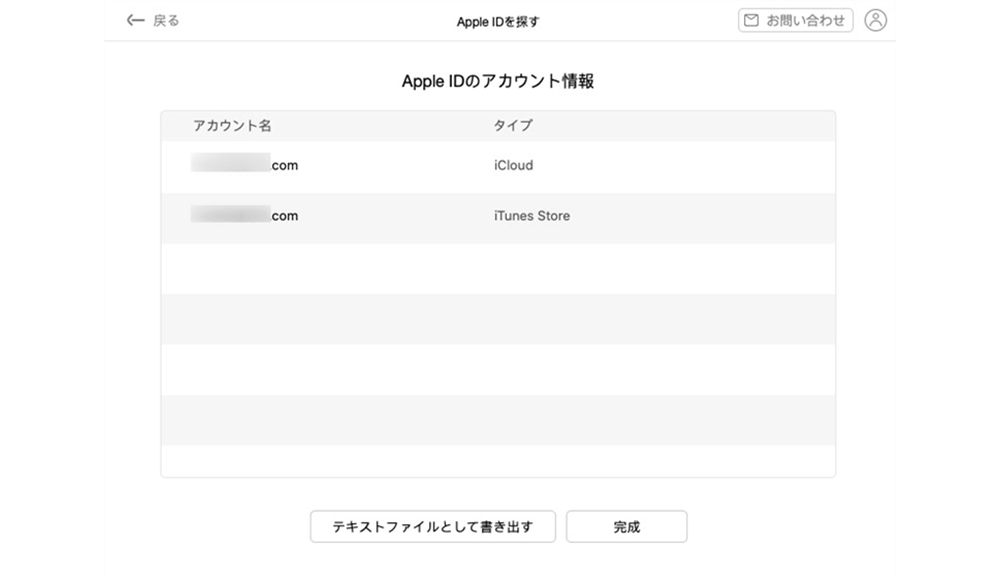Click テキストファイルとして書き出す button
The image size is (1000, 580).
pos(432,526)
